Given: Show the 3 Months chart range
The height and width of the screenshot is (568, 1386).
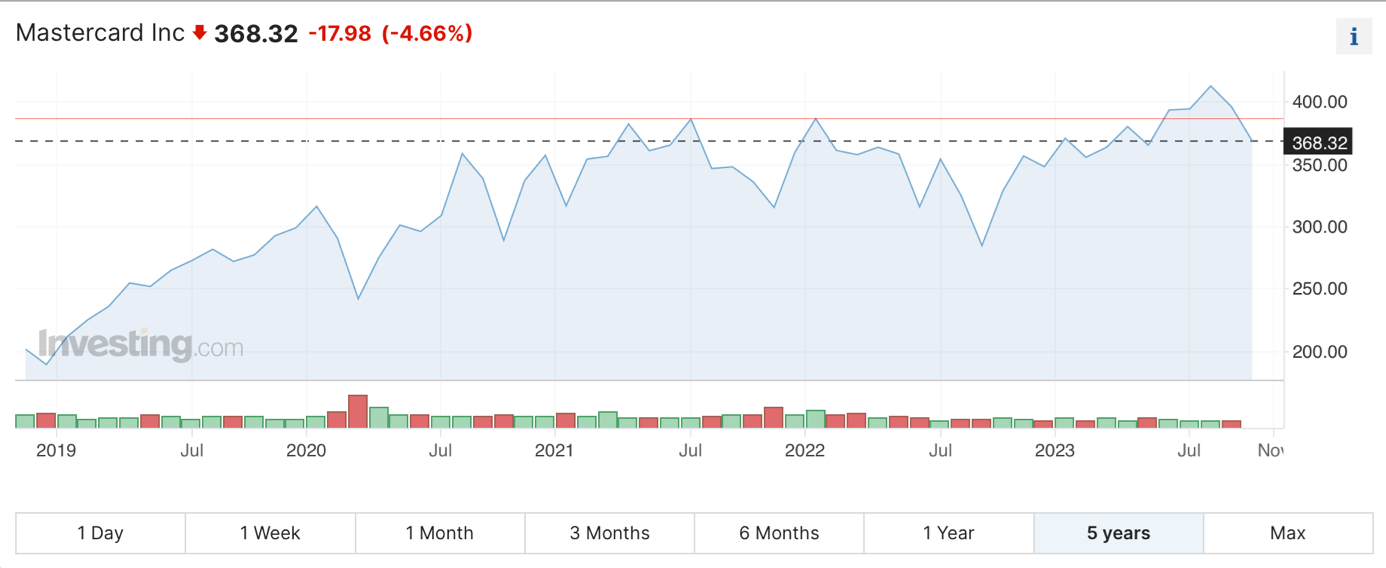Looking at the screenshot, I should (610, 533).
